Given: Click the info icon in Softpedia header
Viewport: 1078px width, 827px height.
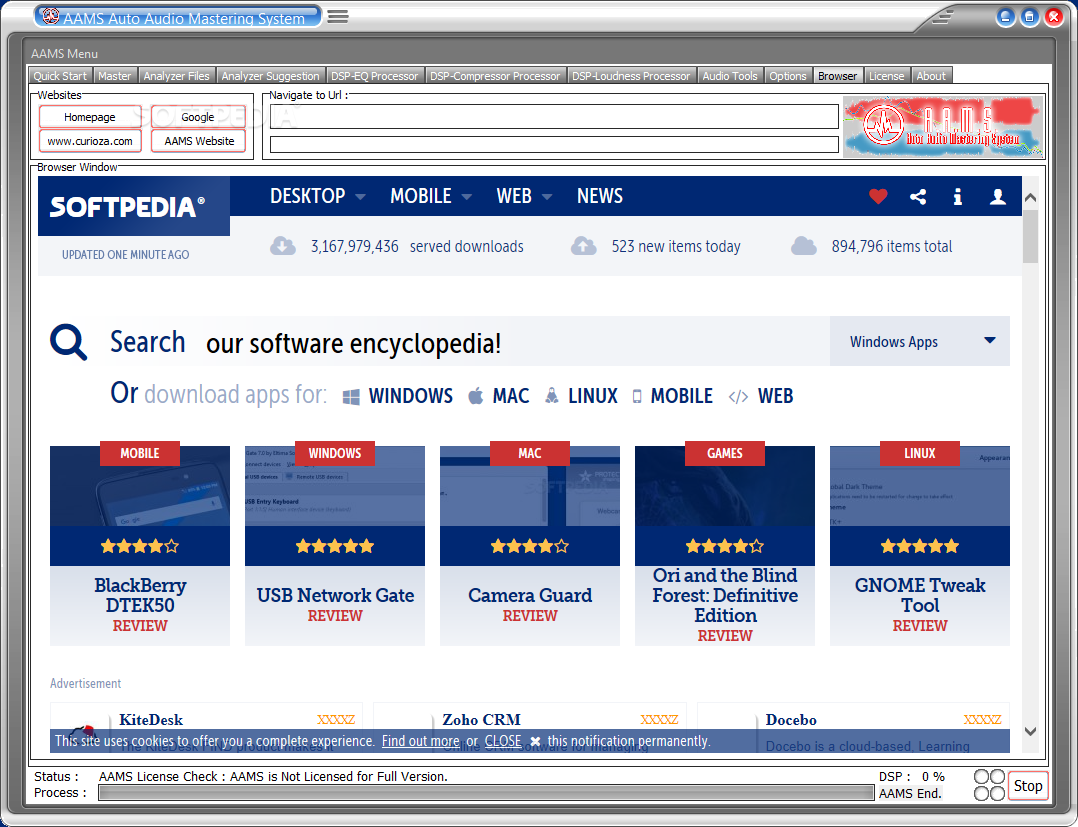Looking at the screenshot, I should (x=957, y=197).
